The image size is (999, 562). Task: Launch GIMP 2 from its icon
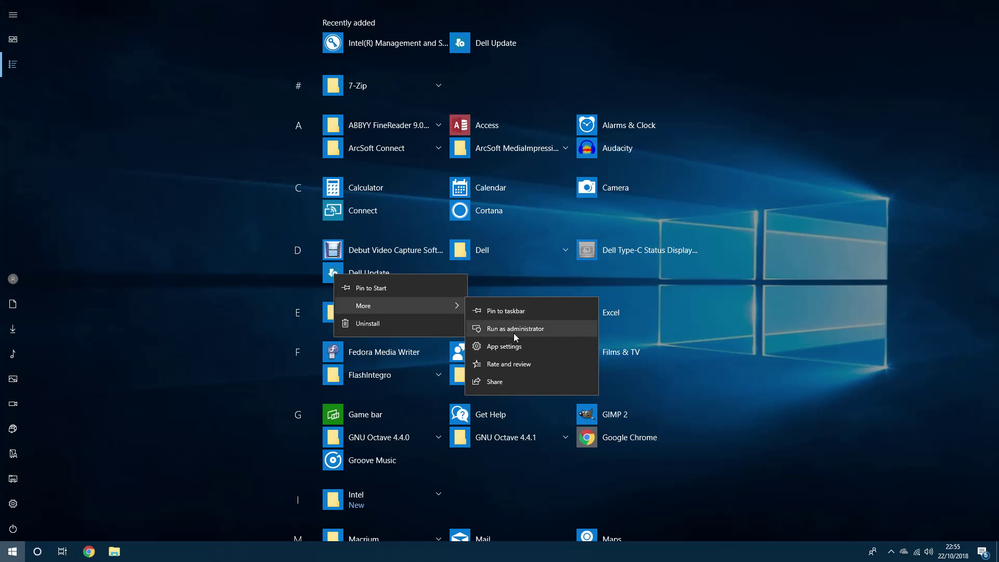pyautogui.click(x=586, y=414)
